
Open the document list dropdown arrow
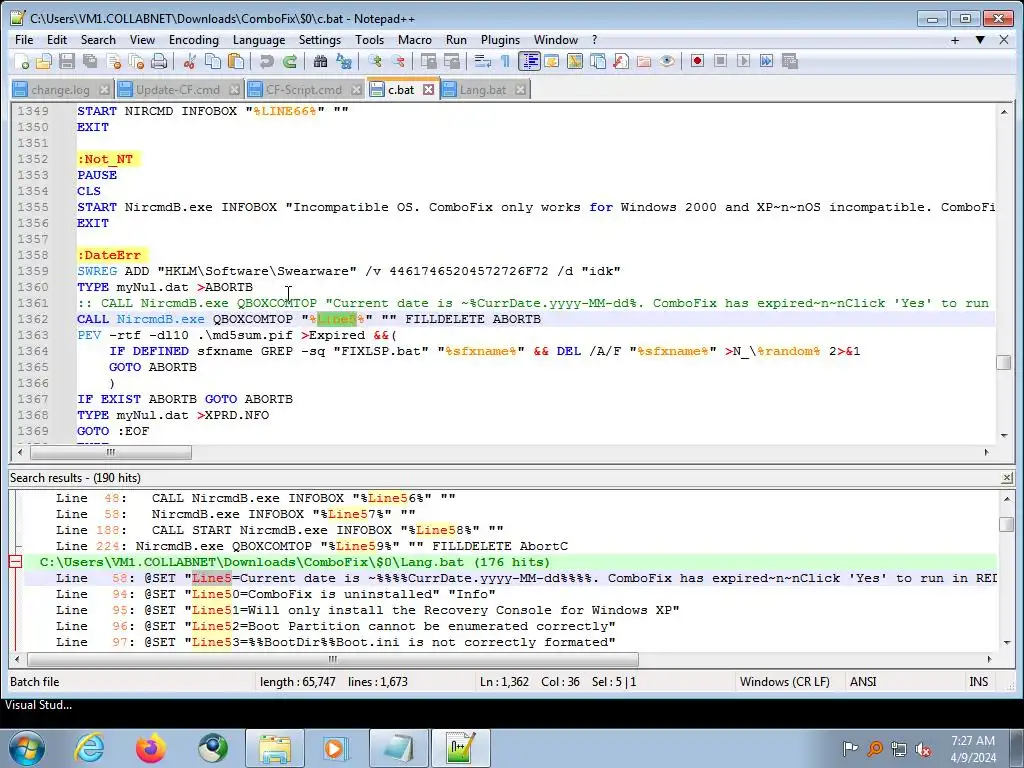(980, 40)
